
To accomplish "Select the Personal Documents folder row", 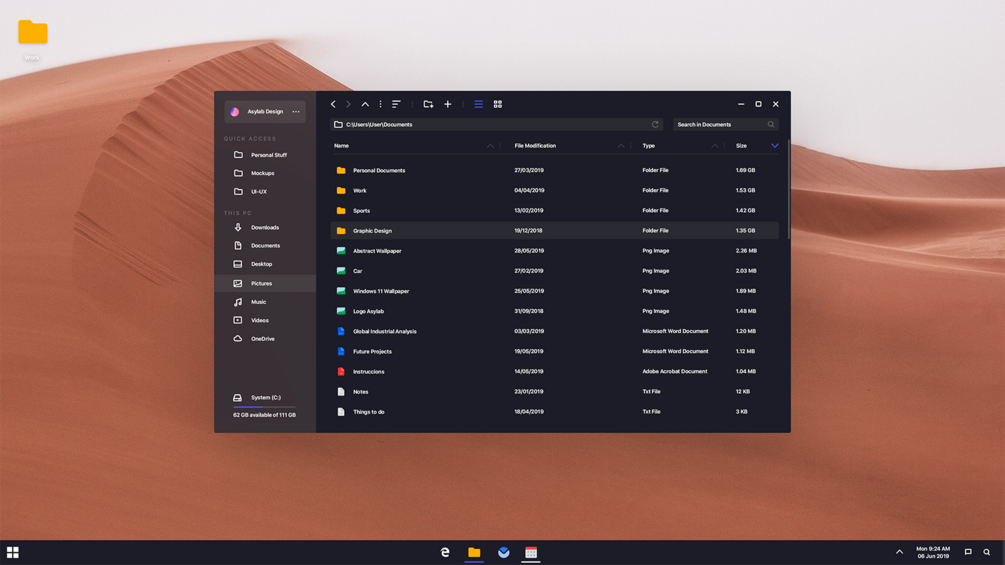I will 554,170.
